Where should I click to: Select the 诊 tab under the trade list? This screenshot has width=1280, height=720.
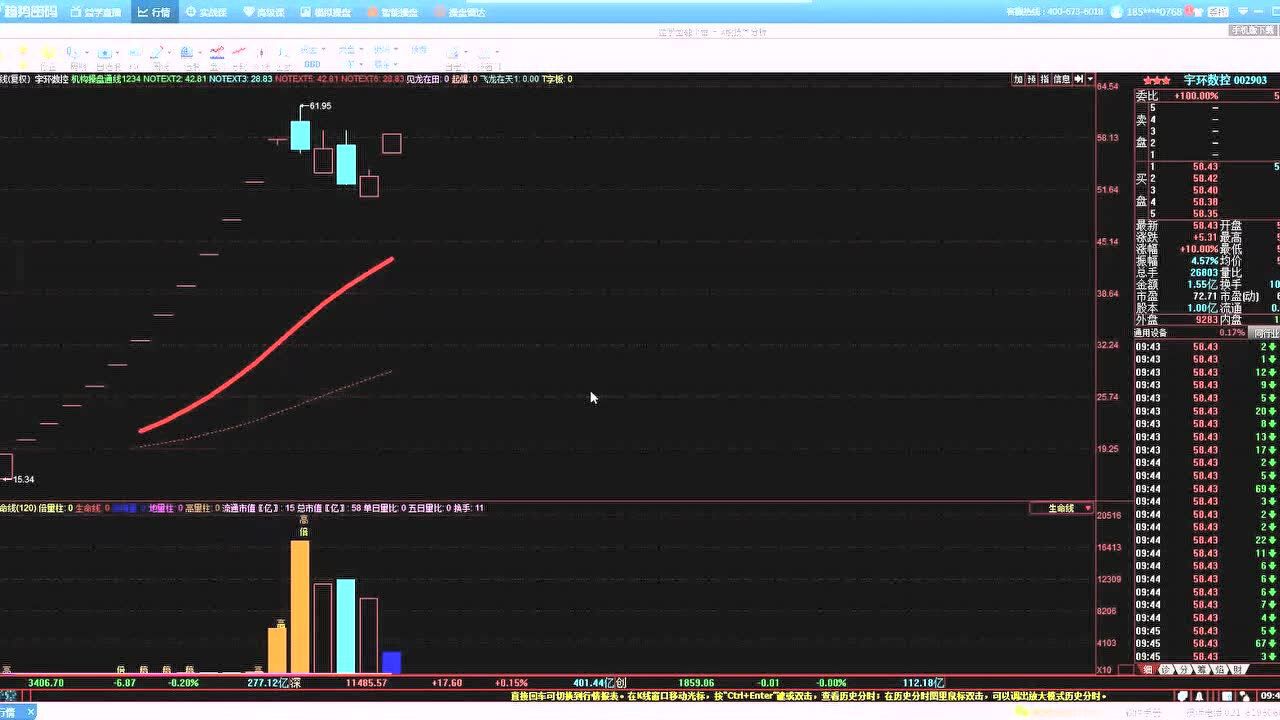1166,669
